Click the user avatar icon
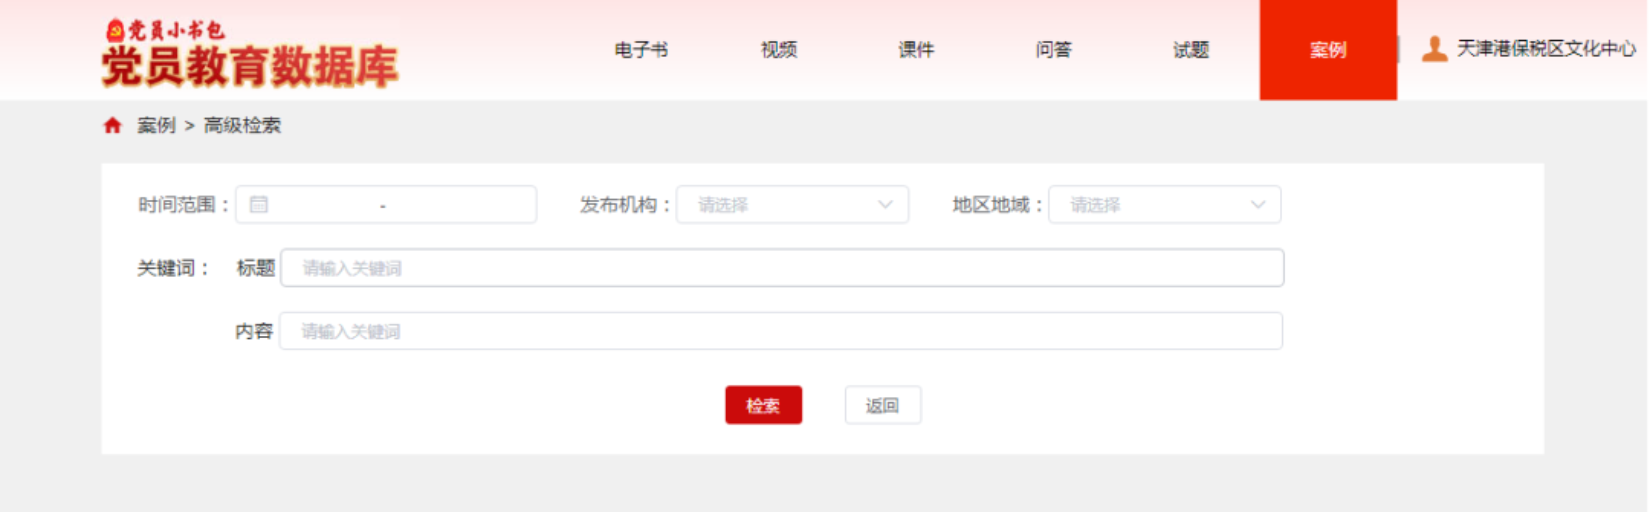The height and width of the screenshot is (512, 1650). click(x=1434, y=49)
